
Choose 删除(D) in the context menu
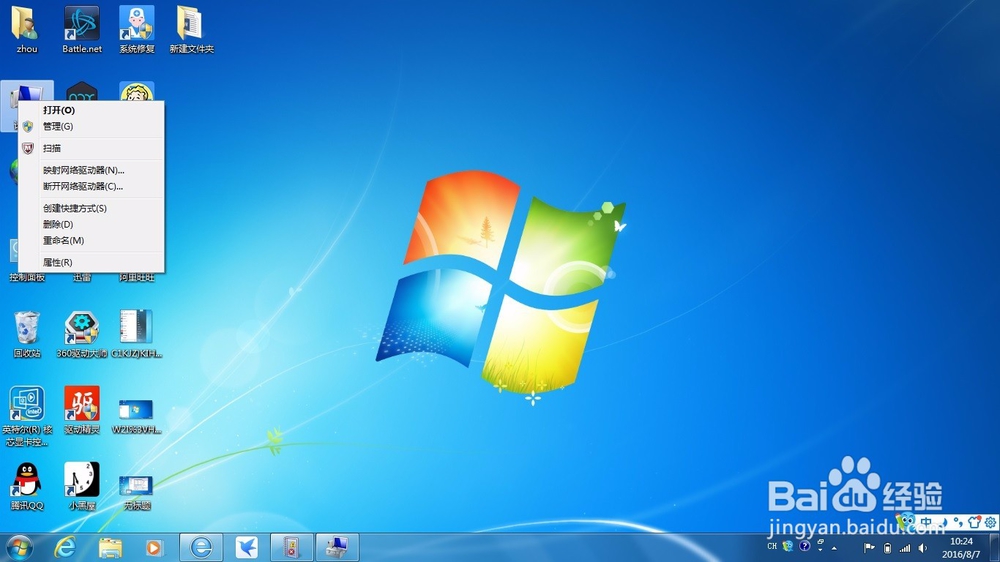coord(91,224)
